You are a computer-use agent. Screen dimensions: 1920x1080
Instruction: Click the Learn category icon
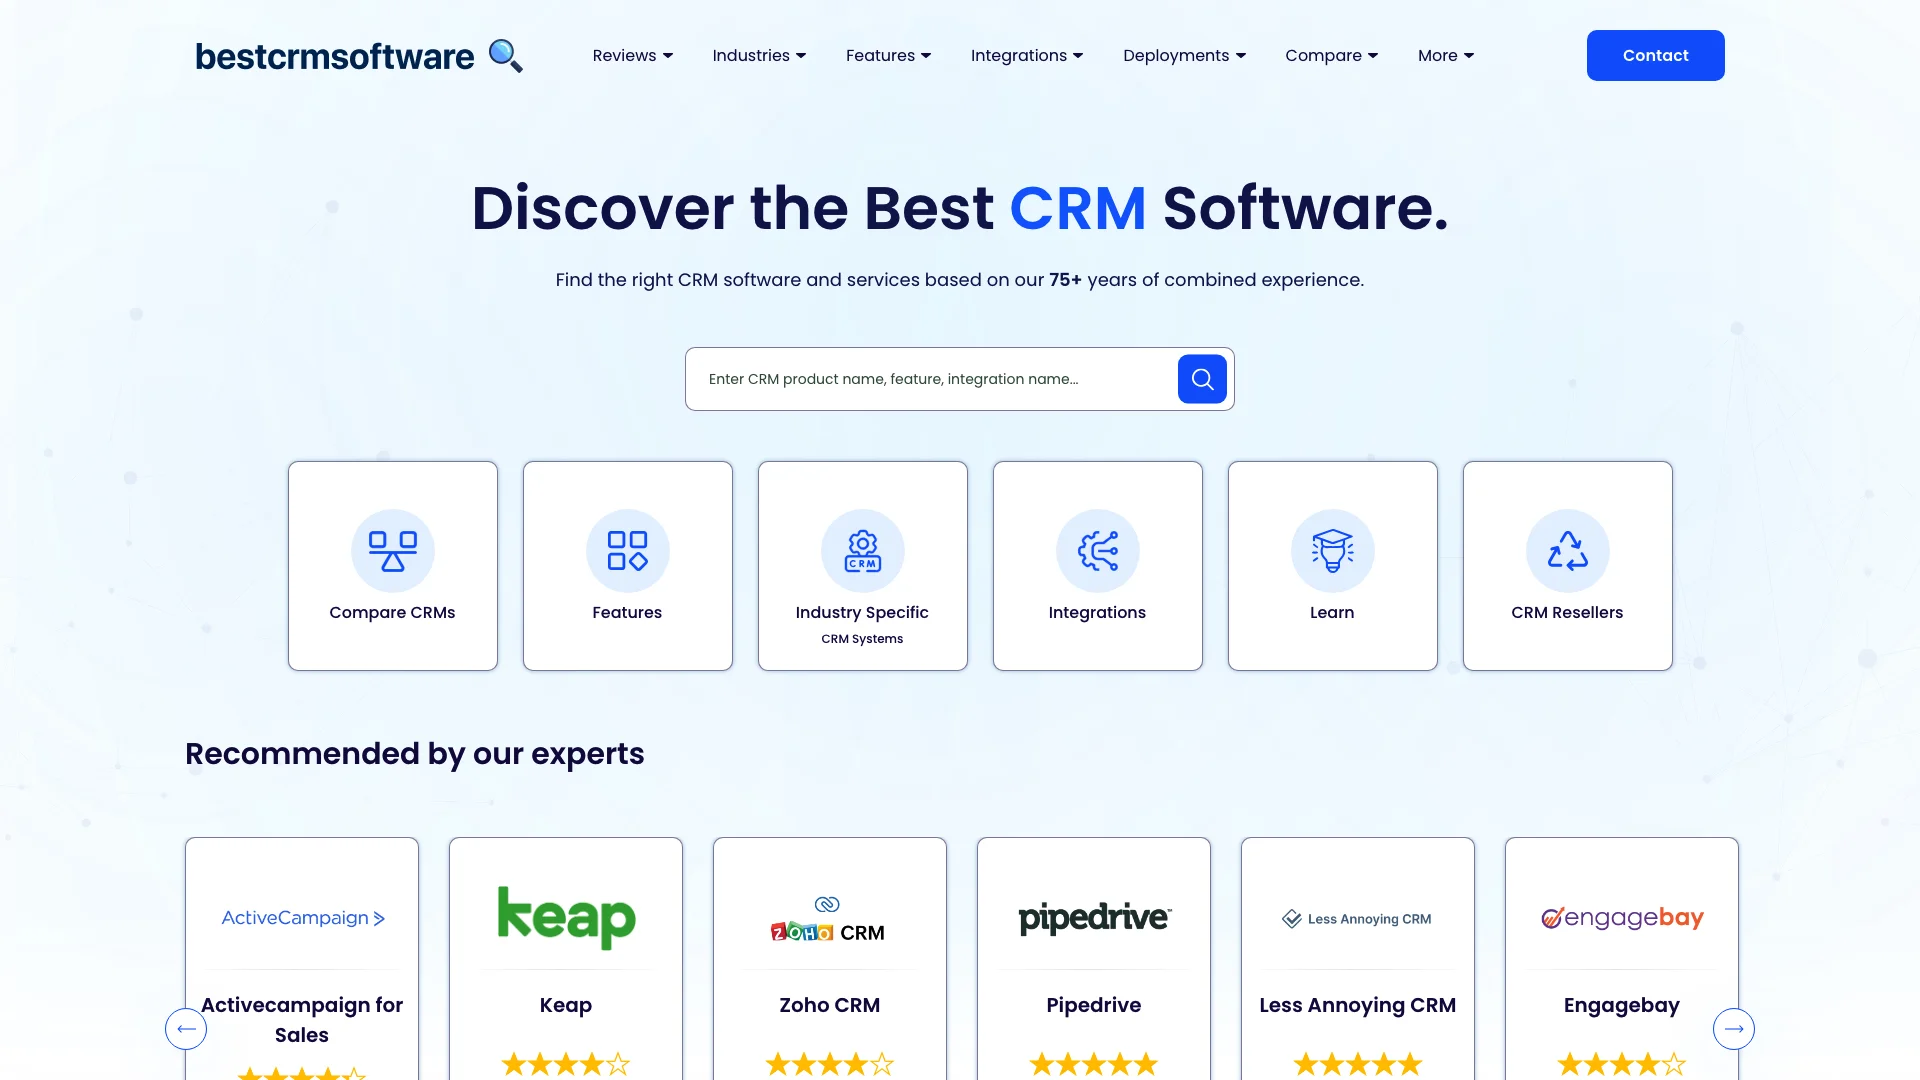point(1332,550)
